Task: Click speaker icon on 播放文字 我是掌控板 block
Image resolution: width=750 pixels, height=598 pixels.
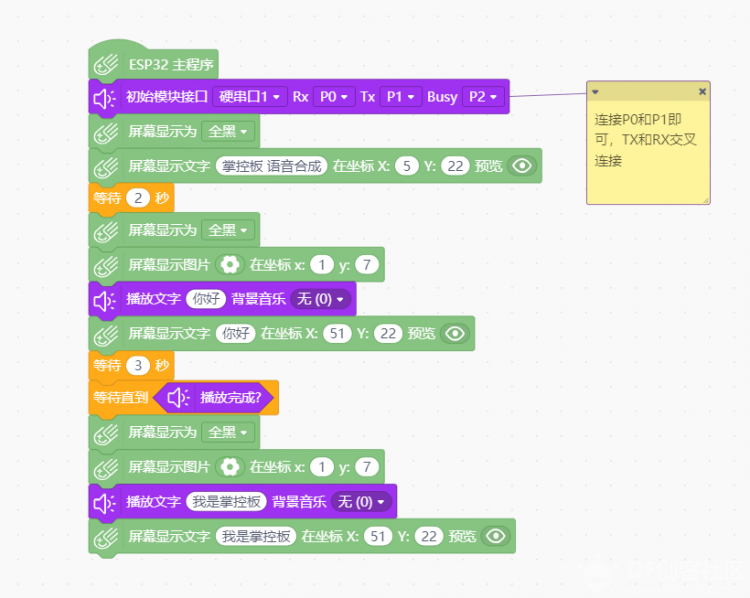Action: [x=104, y=503]
